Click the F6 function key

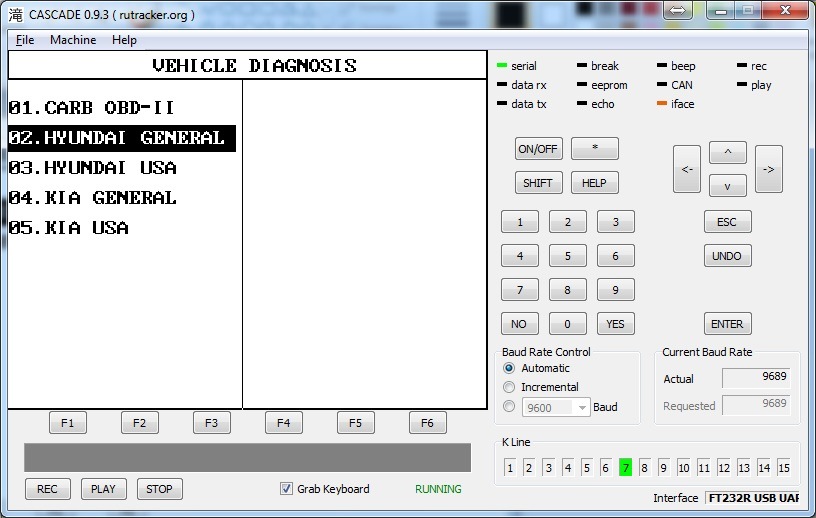pos(427,423)
